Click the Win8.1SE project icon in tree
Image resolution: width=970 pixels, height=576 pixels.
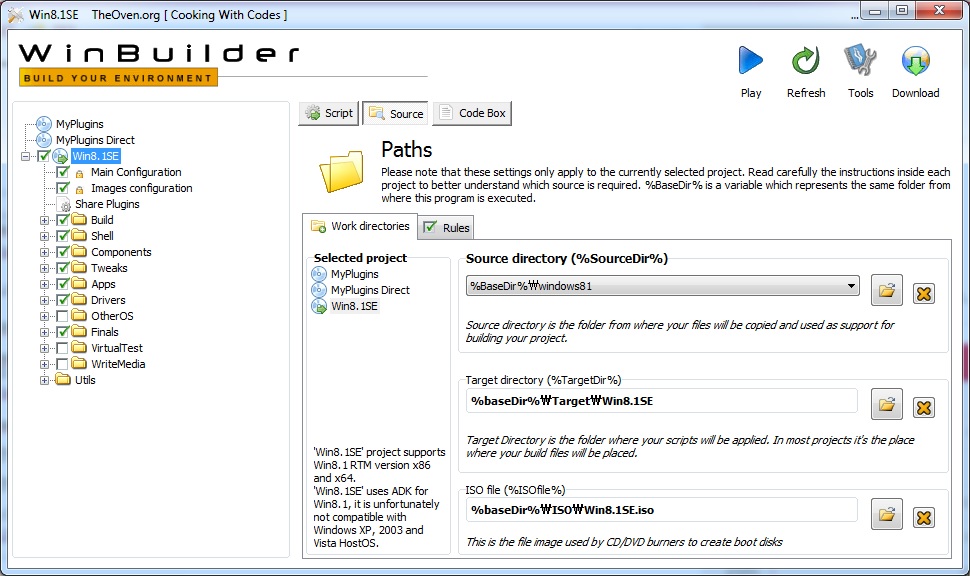60,156
